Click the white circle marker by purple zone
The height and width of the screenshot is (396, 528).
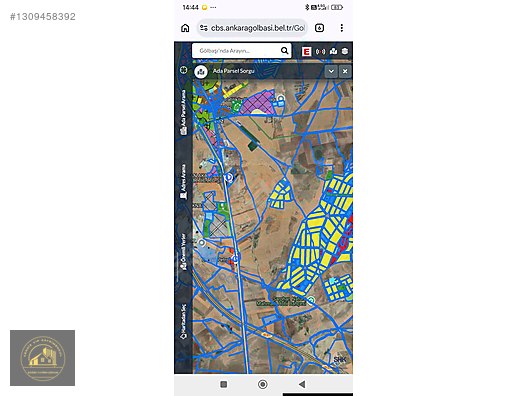click(x=281, y=98)
